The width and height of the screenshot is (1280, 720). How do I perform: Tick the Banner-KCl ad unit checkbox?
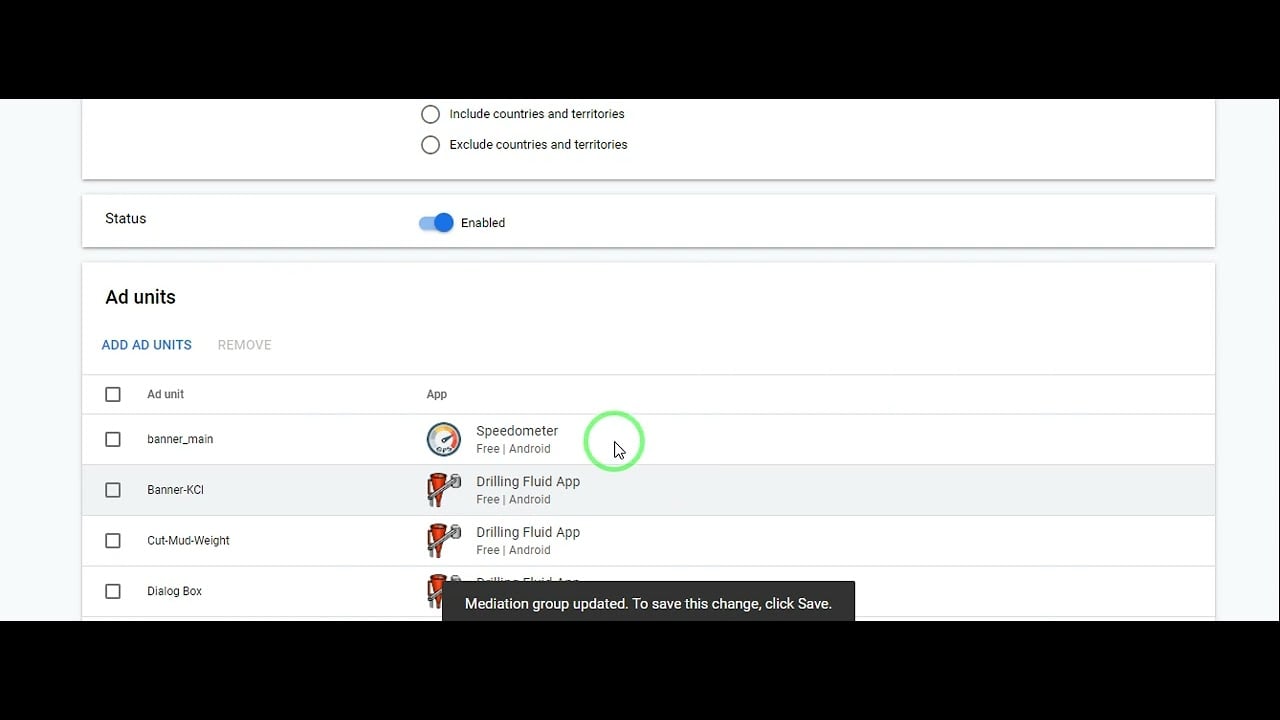[113, 490]
